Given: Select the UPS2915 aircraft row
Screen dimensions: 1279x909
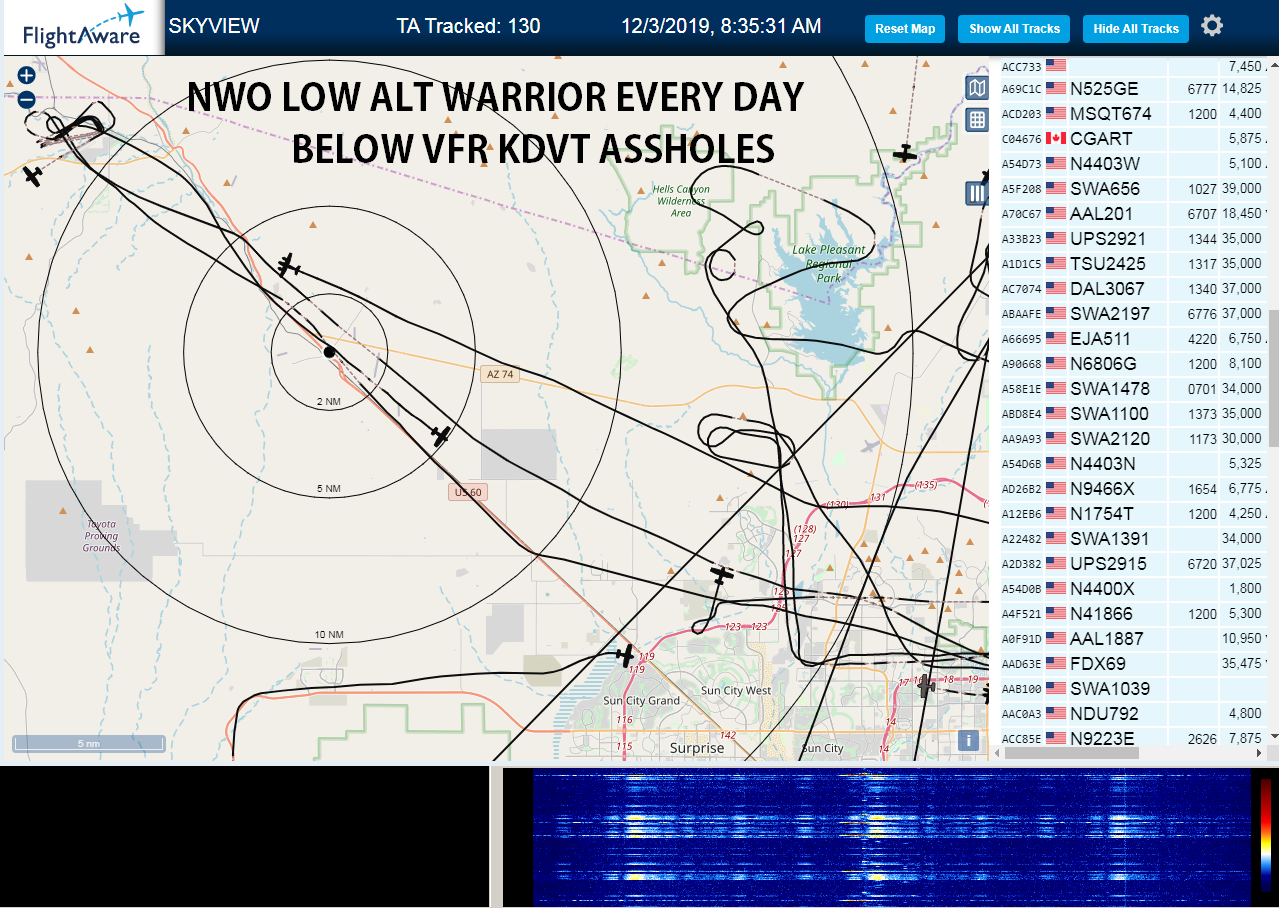Looking at the screenshot, I should (1134, 564).
